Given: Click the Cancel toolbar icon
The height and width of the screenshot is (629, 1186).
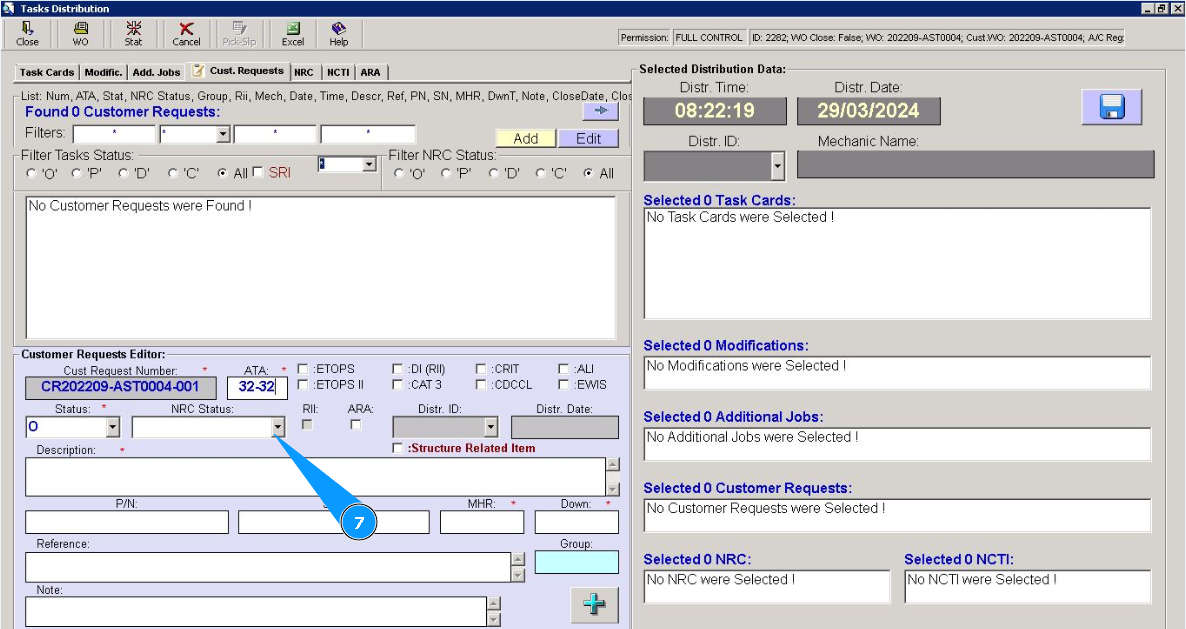Looking at the screenshot, I should (186, 34).
